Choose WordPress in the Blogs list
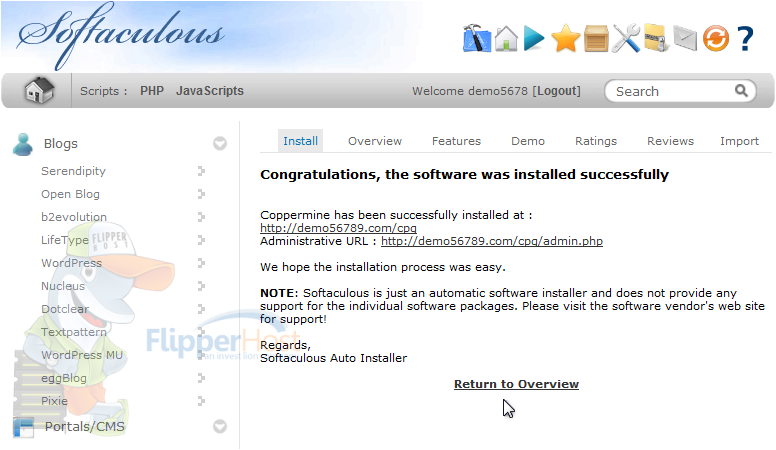 (x=71, y=263)
